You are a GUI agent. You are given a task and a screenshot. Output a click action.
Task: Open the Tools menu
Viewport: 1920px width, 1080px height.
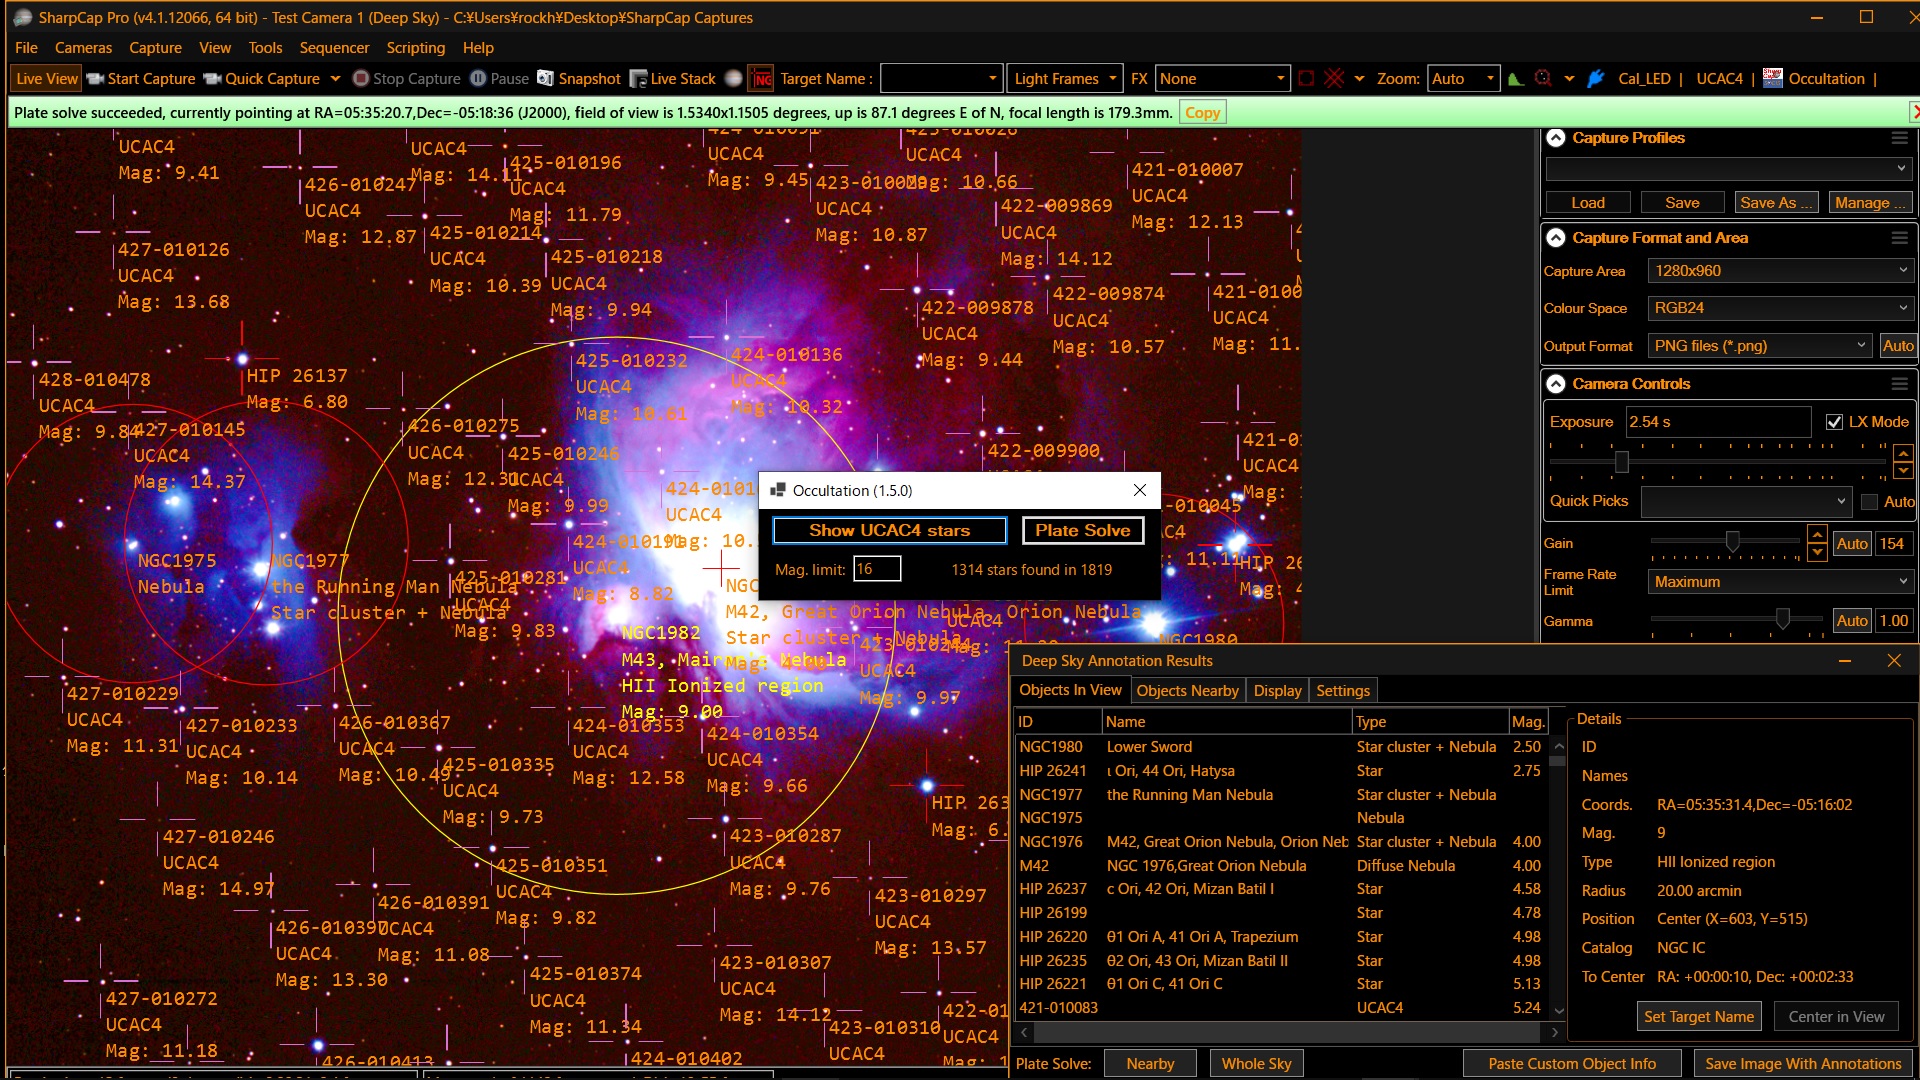(265, 48)
